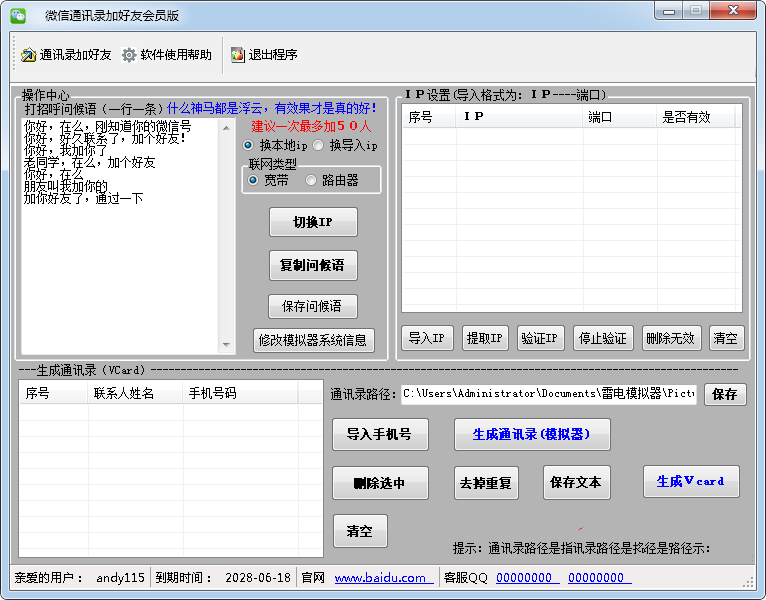Image resolution: width=766 pixels, height=600 pixels.
Task: Minimize the window
Action: [669, 11]
